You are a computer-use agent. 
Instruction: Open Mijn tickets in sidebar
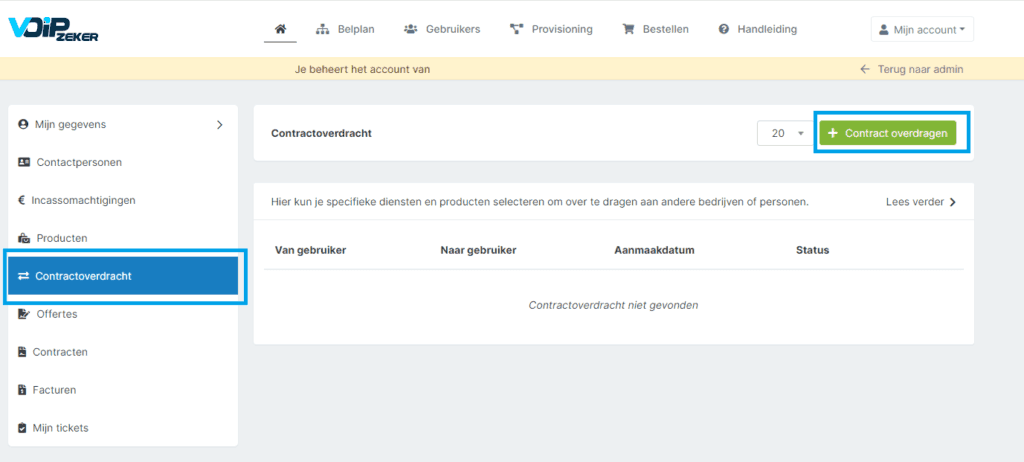[123, 428]
